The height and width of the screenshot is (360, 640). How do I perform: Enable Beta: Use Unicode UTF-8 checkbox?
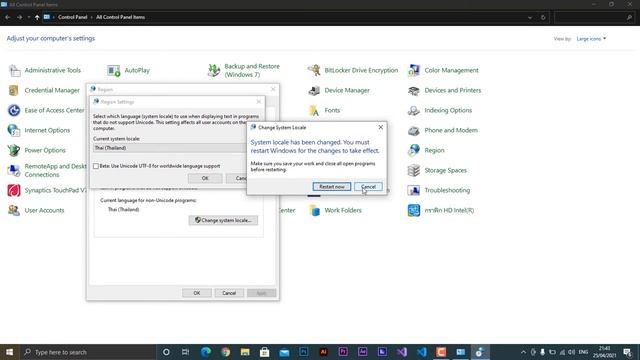click(x=96, y=166)
